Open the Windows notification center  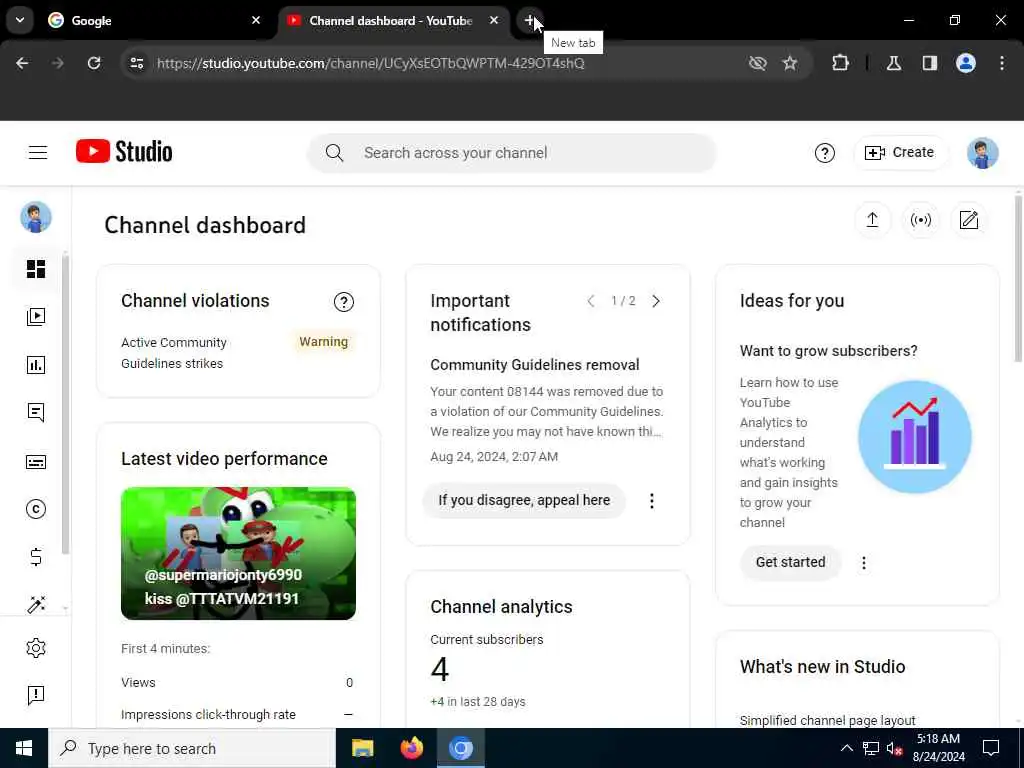(x=991, y=748)
